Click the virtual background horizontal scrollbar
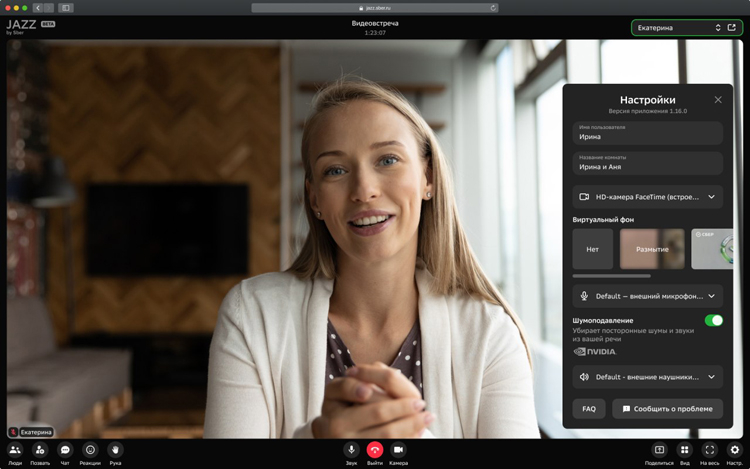 pyautogui.click(x=612, y=276)
